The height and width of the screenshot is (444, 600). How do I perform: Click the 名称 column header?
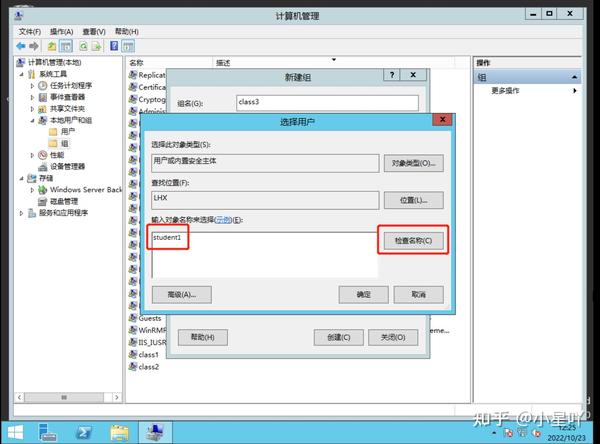(168, 62)
